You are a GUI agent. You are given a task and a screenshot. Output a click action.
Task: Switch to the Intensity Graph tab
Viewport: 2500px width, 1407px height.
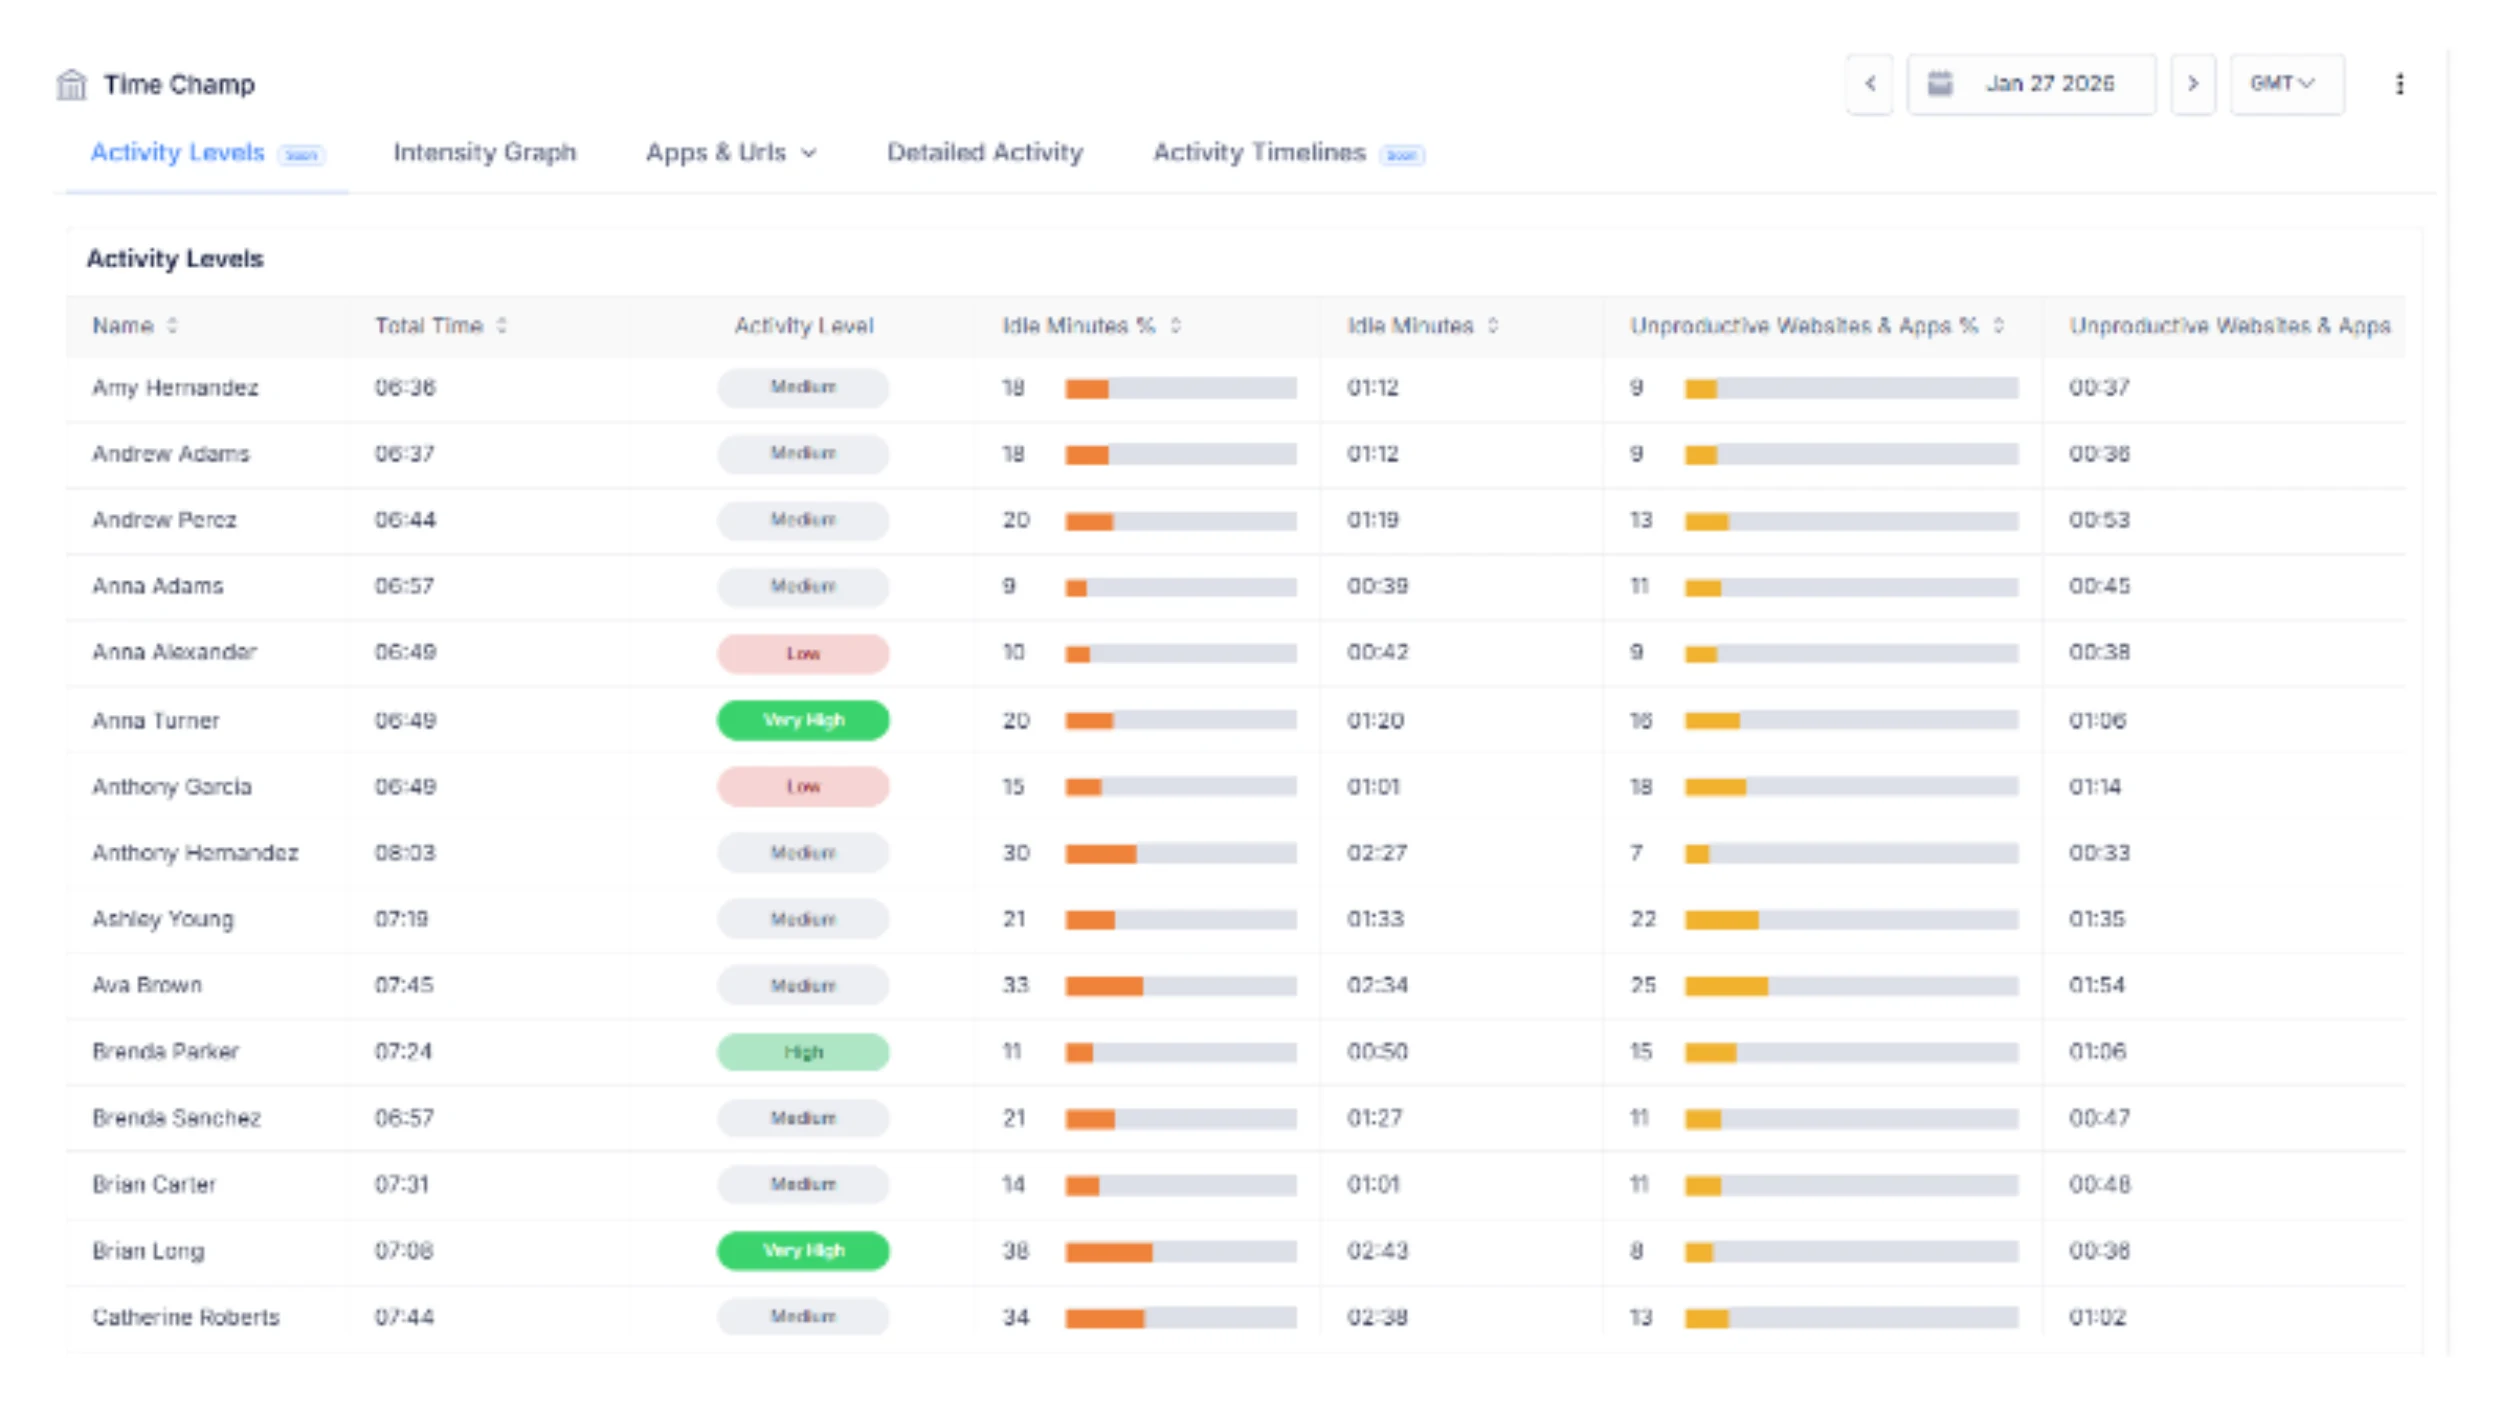pyautogui.click(x=484, y=152)
